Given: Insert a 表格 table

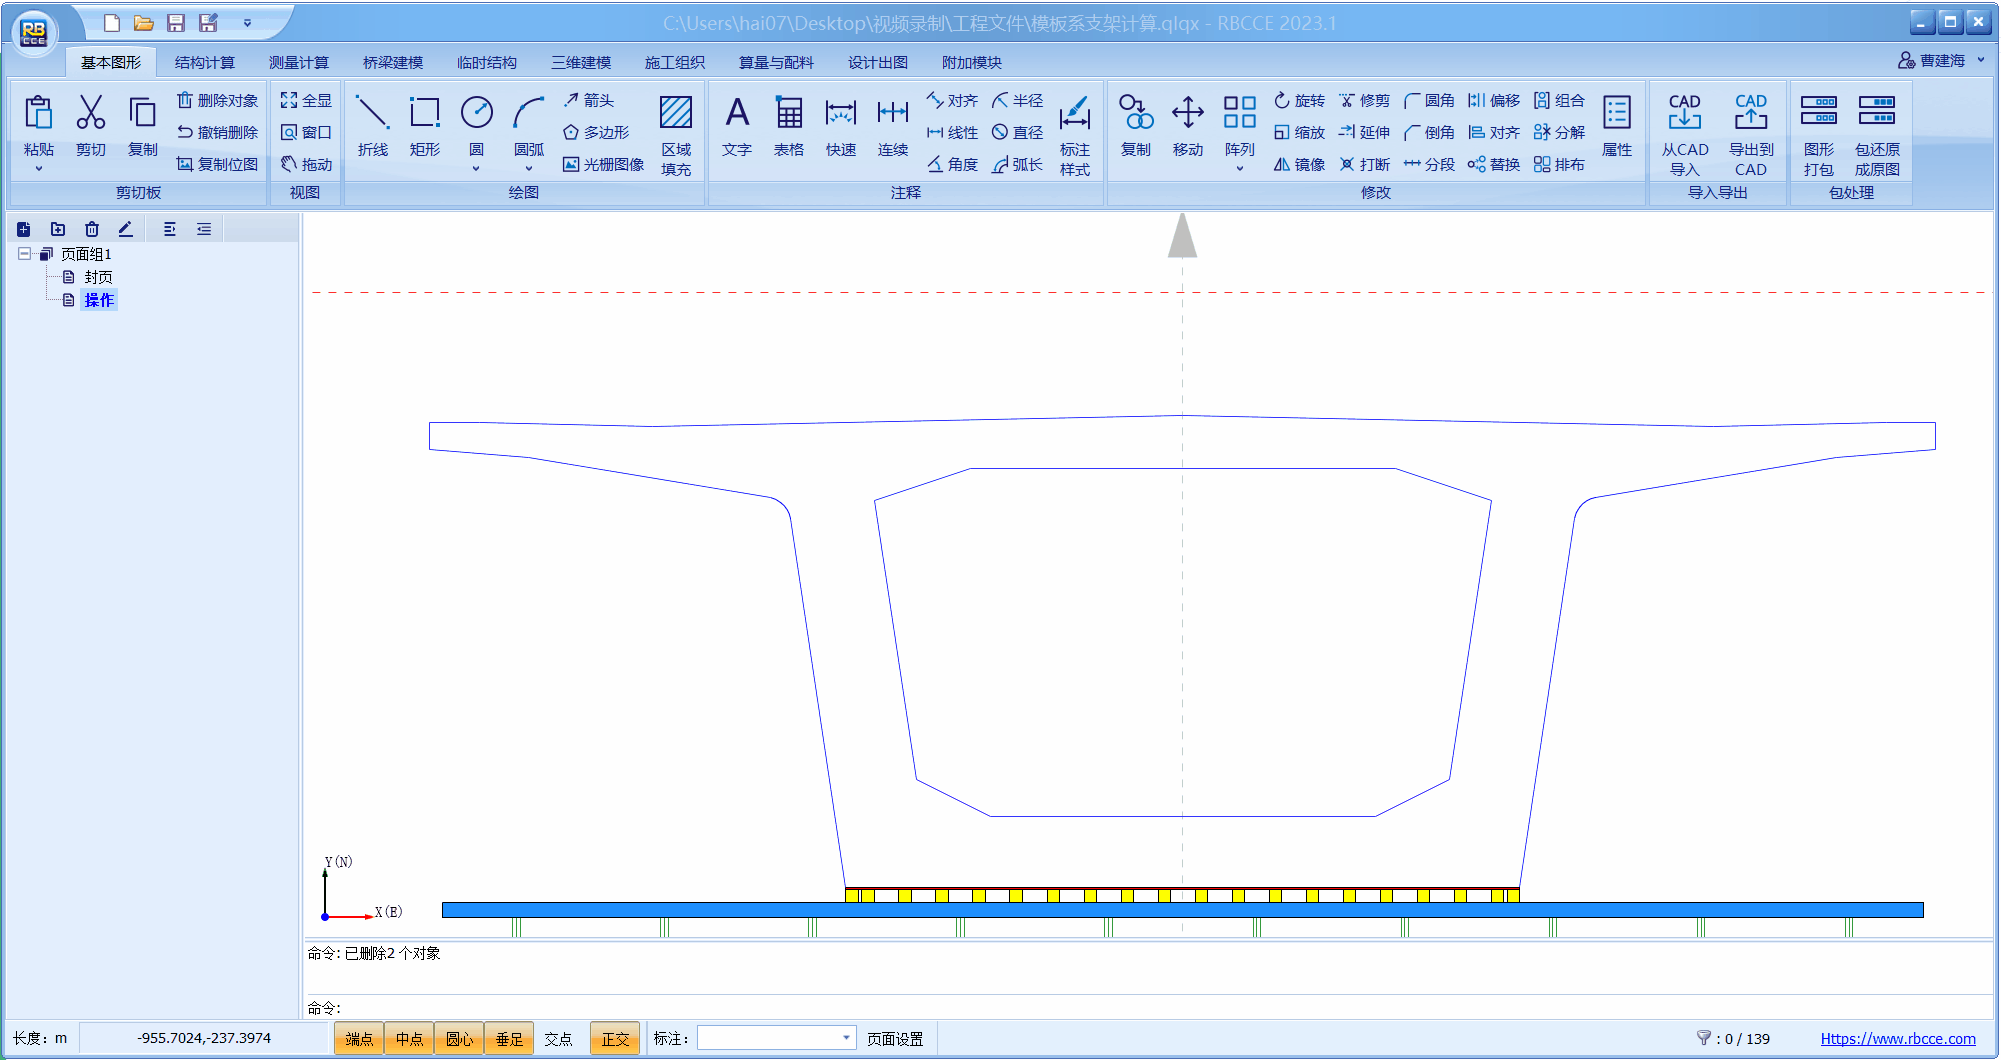Looking at the screenshot, I should click(789, 125).
